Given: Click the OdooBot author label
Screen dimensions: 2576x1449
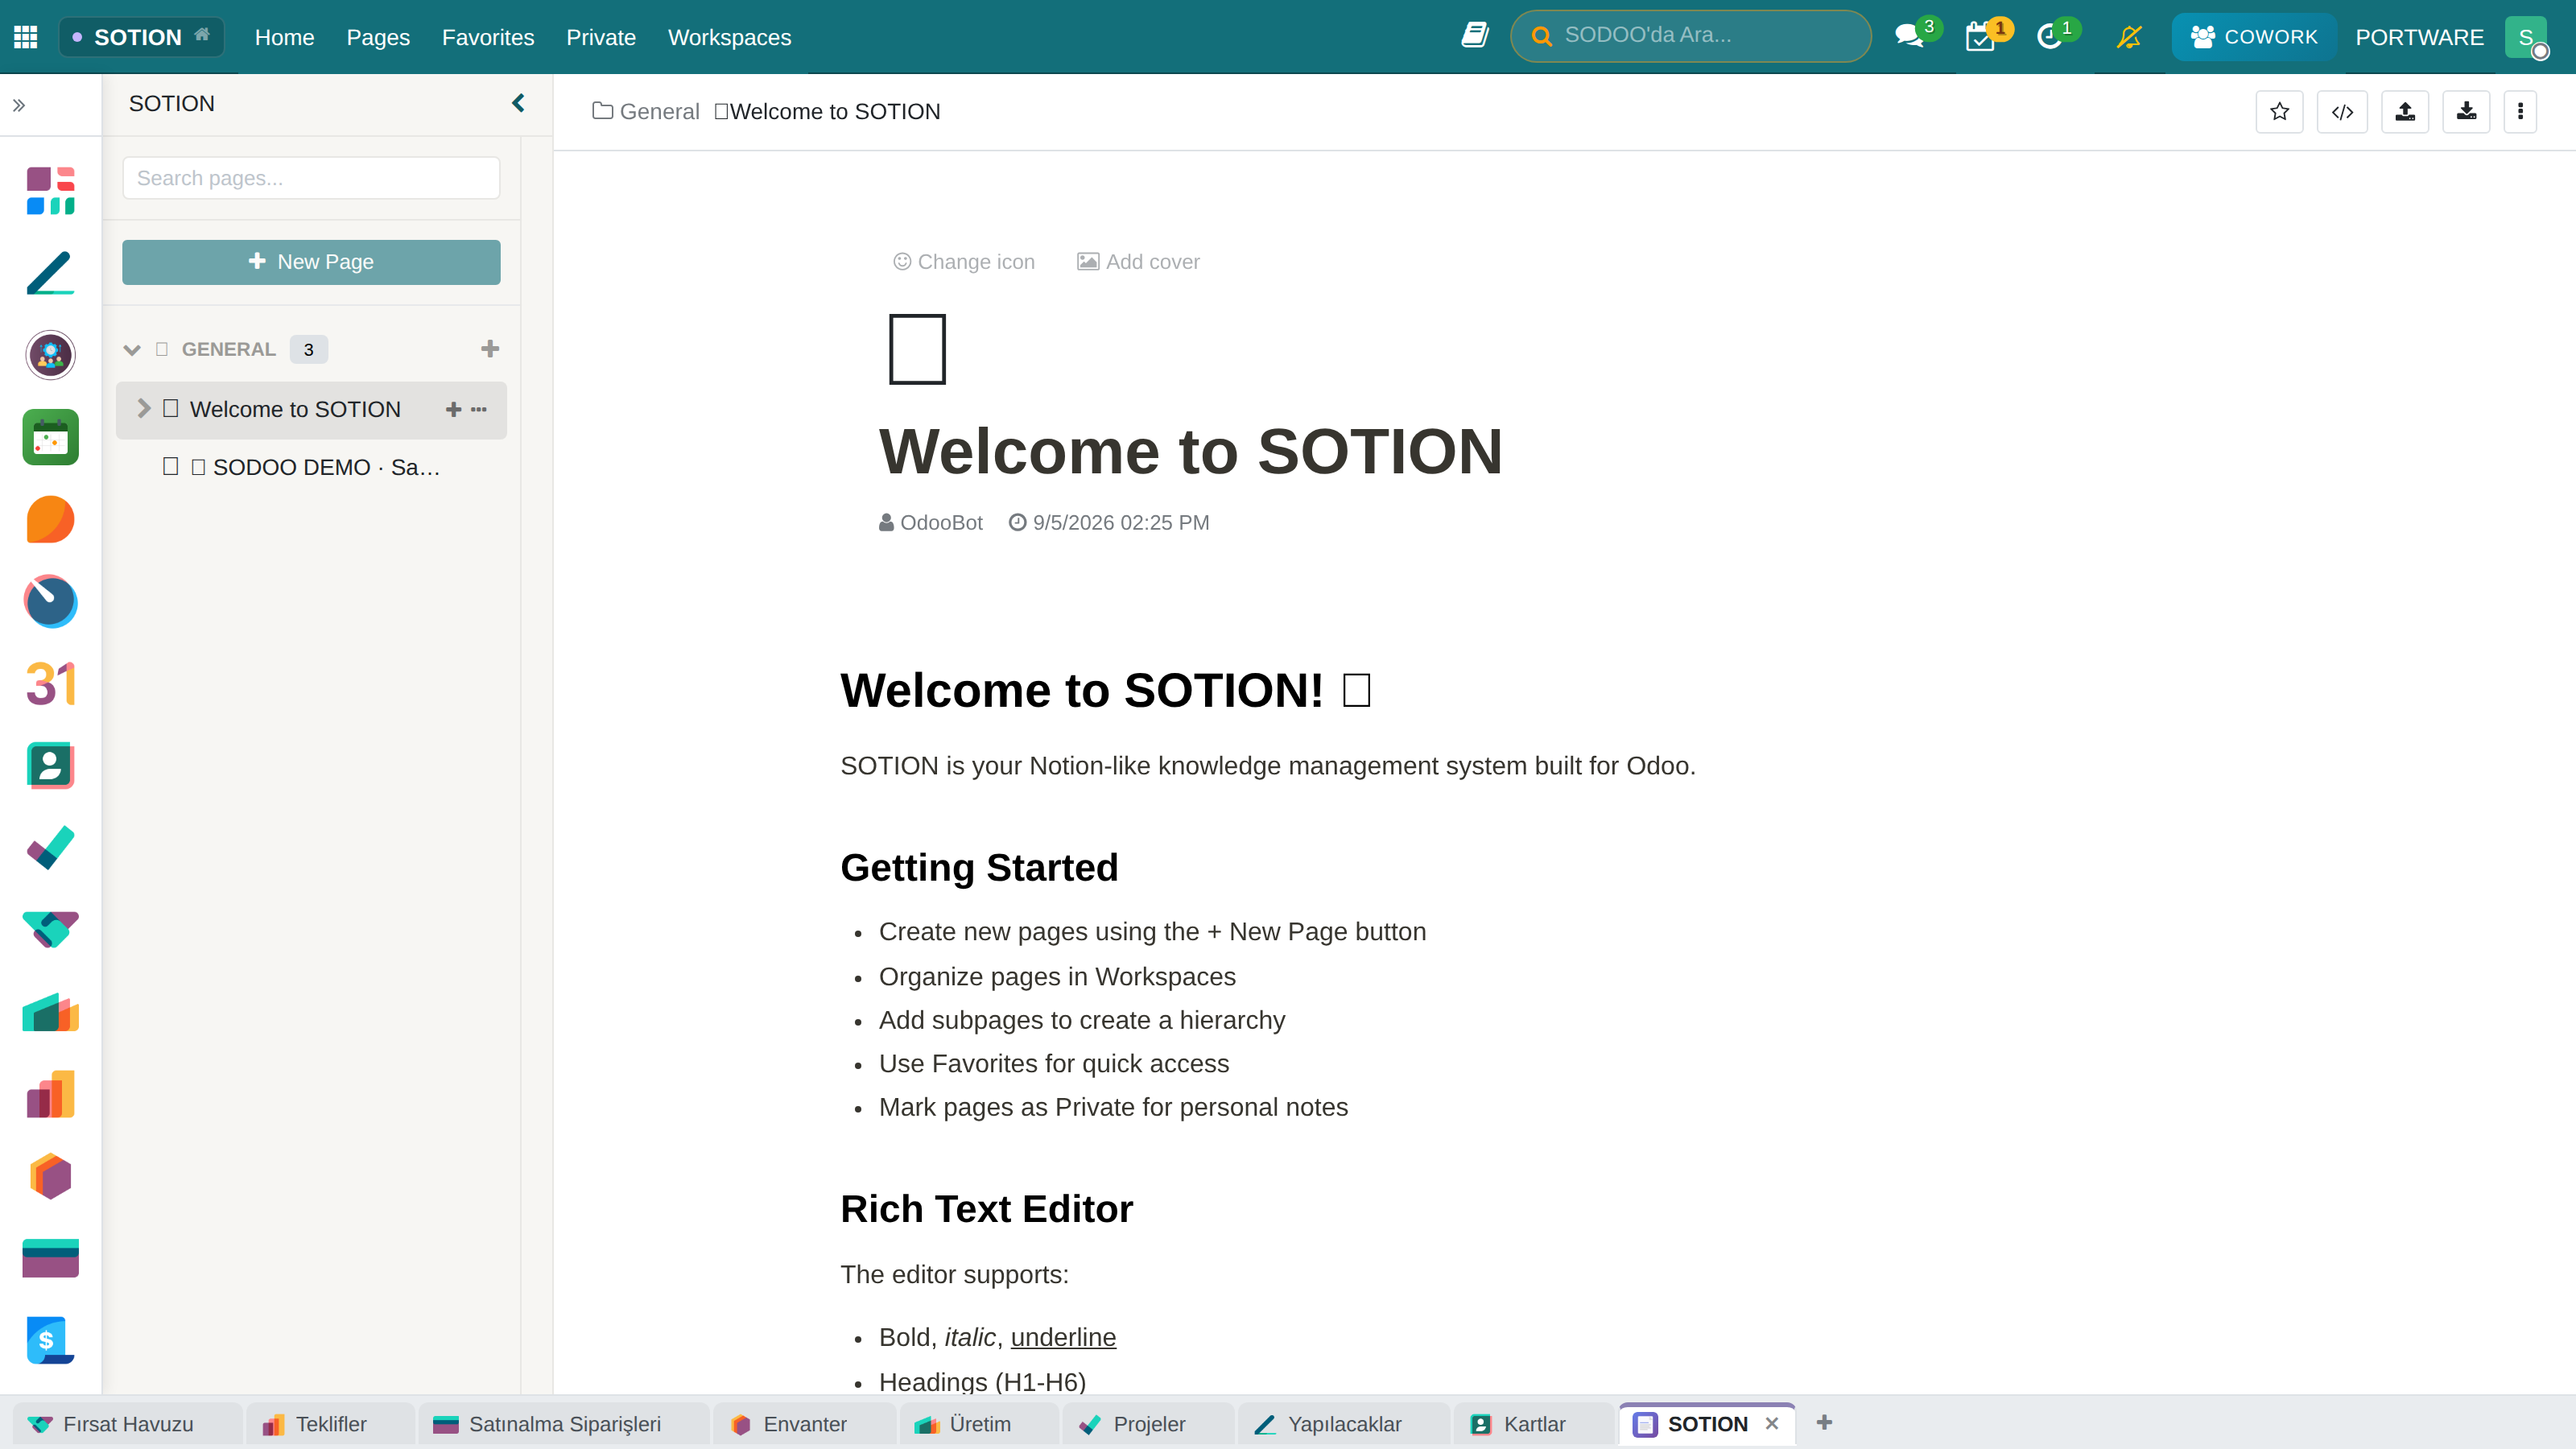Looking at the screenshot, I should pyautogui.click(x=931, y=523).
